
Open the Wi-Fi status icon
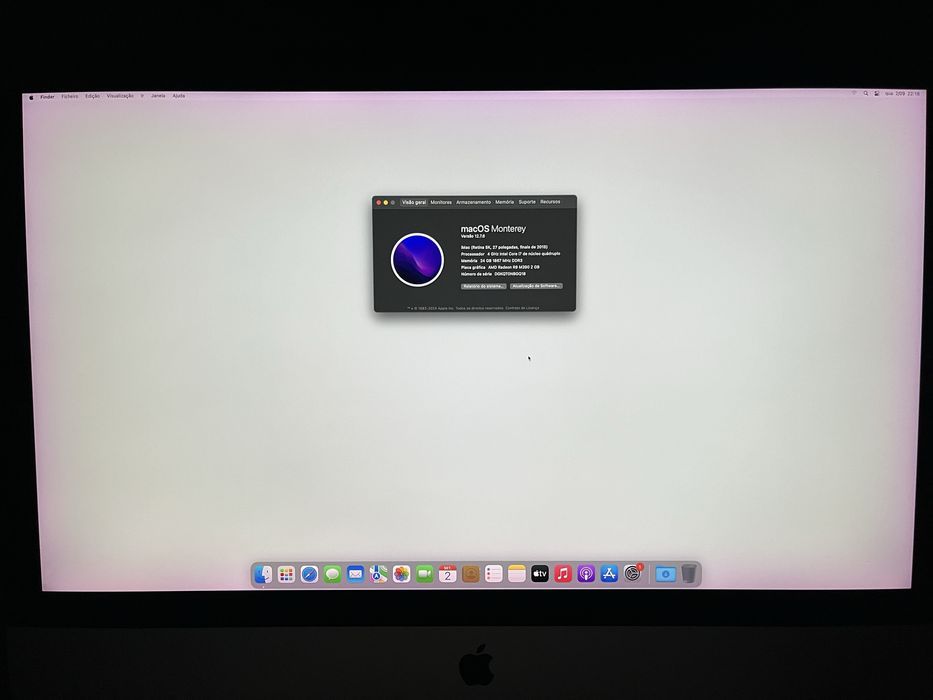[854, 94]
